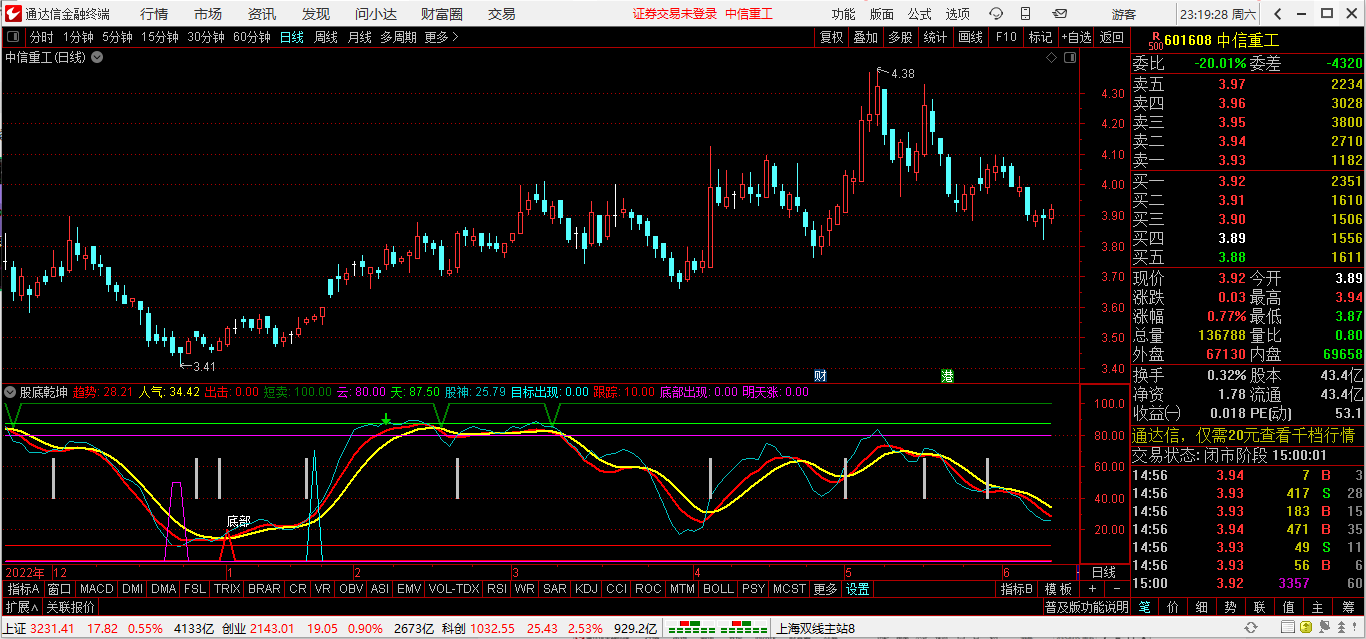Expand the 更多 periods dropdown
The image size is (1366, 639).
pyautogui.click(x=442, y=37)
